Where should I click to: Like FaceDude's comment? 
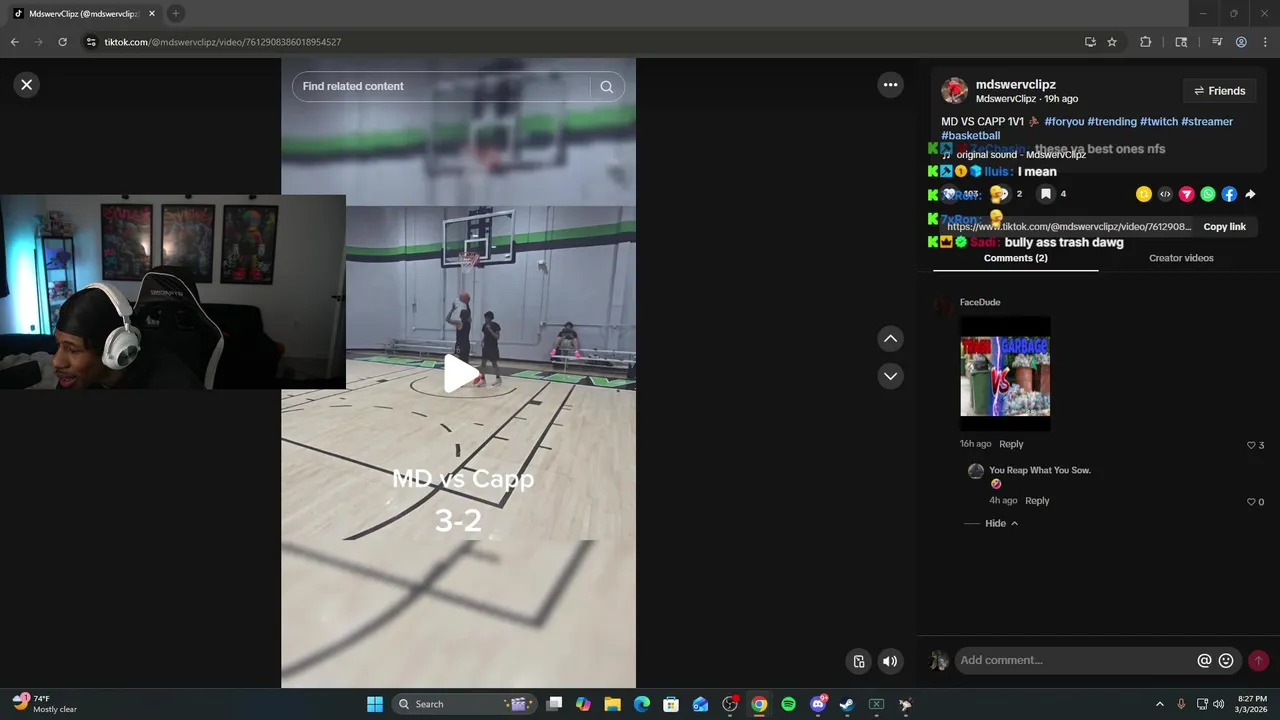(x=1251, y=445)
